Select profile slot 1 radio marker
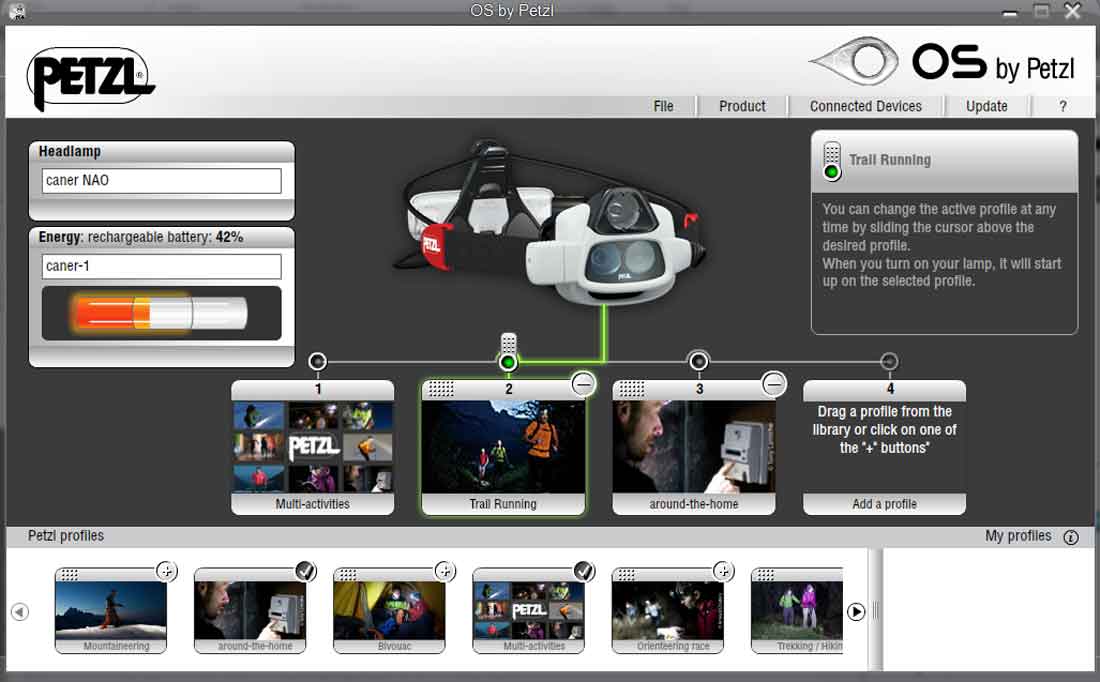The width and height of the screenshot is (1100, 682). pyautogui.click(x=317, y=361)
